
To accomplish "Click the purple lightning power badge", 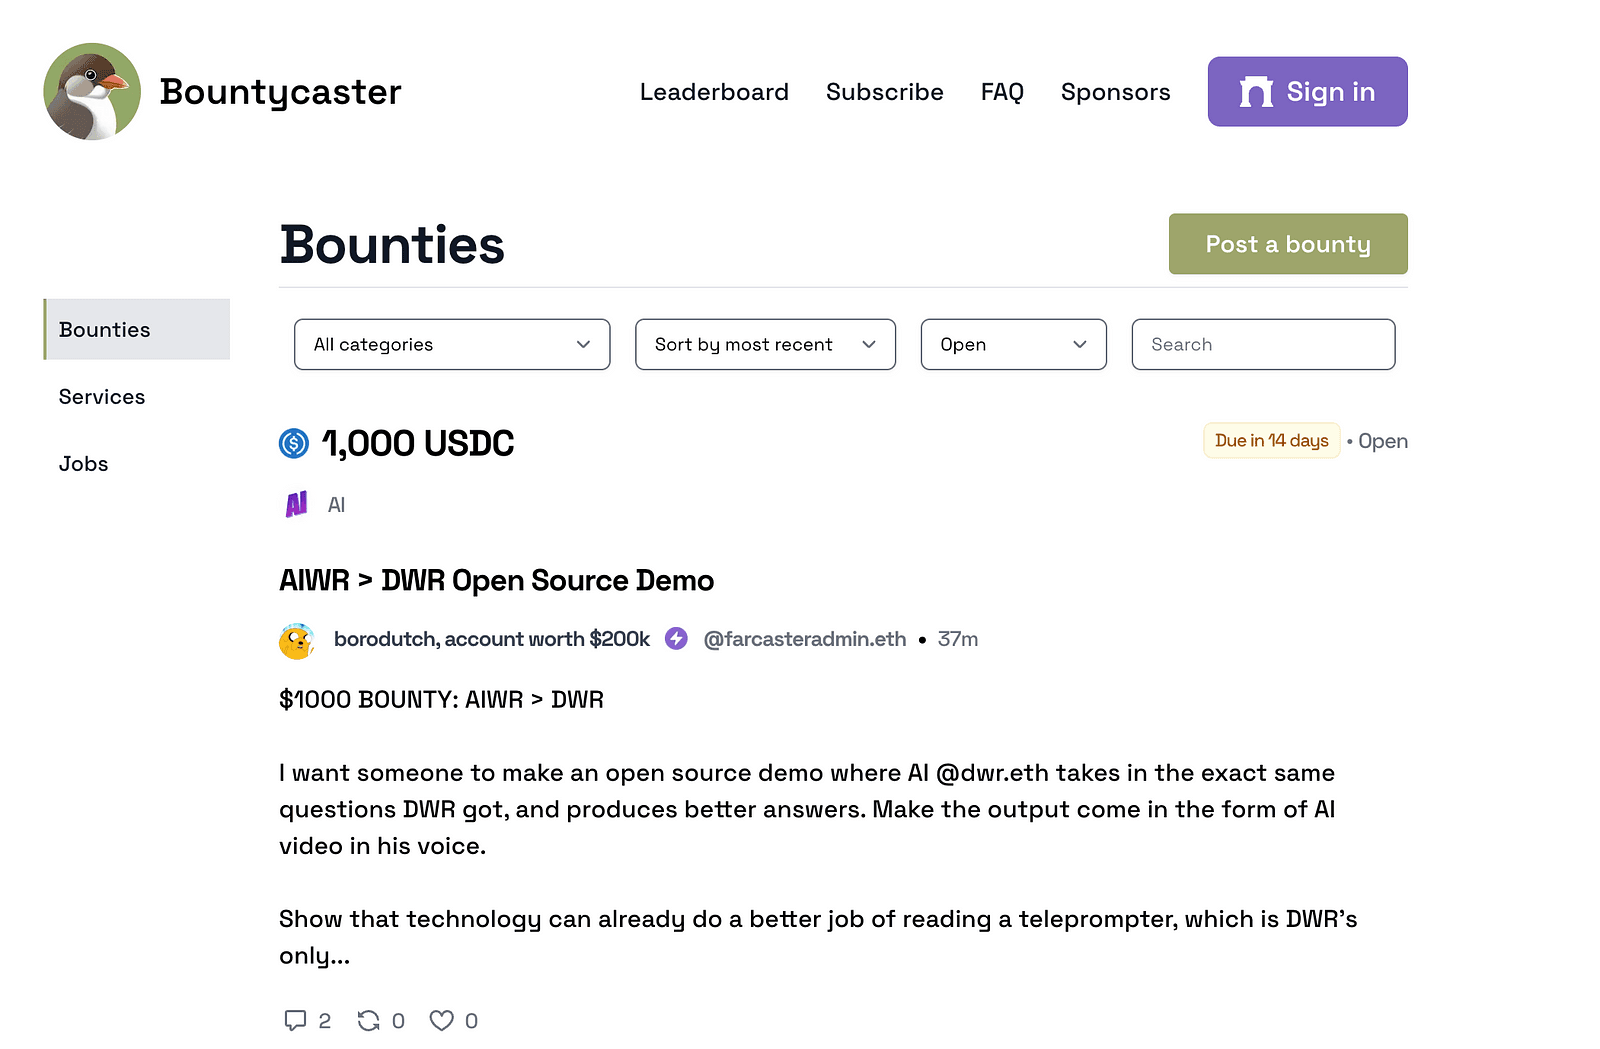I will click(677, 638).
